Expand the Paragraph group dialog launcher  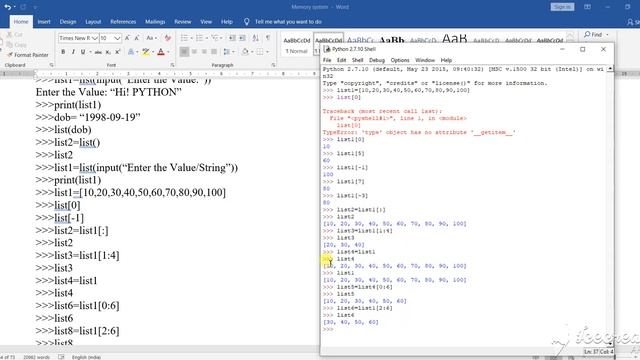[x=273, y=65]
